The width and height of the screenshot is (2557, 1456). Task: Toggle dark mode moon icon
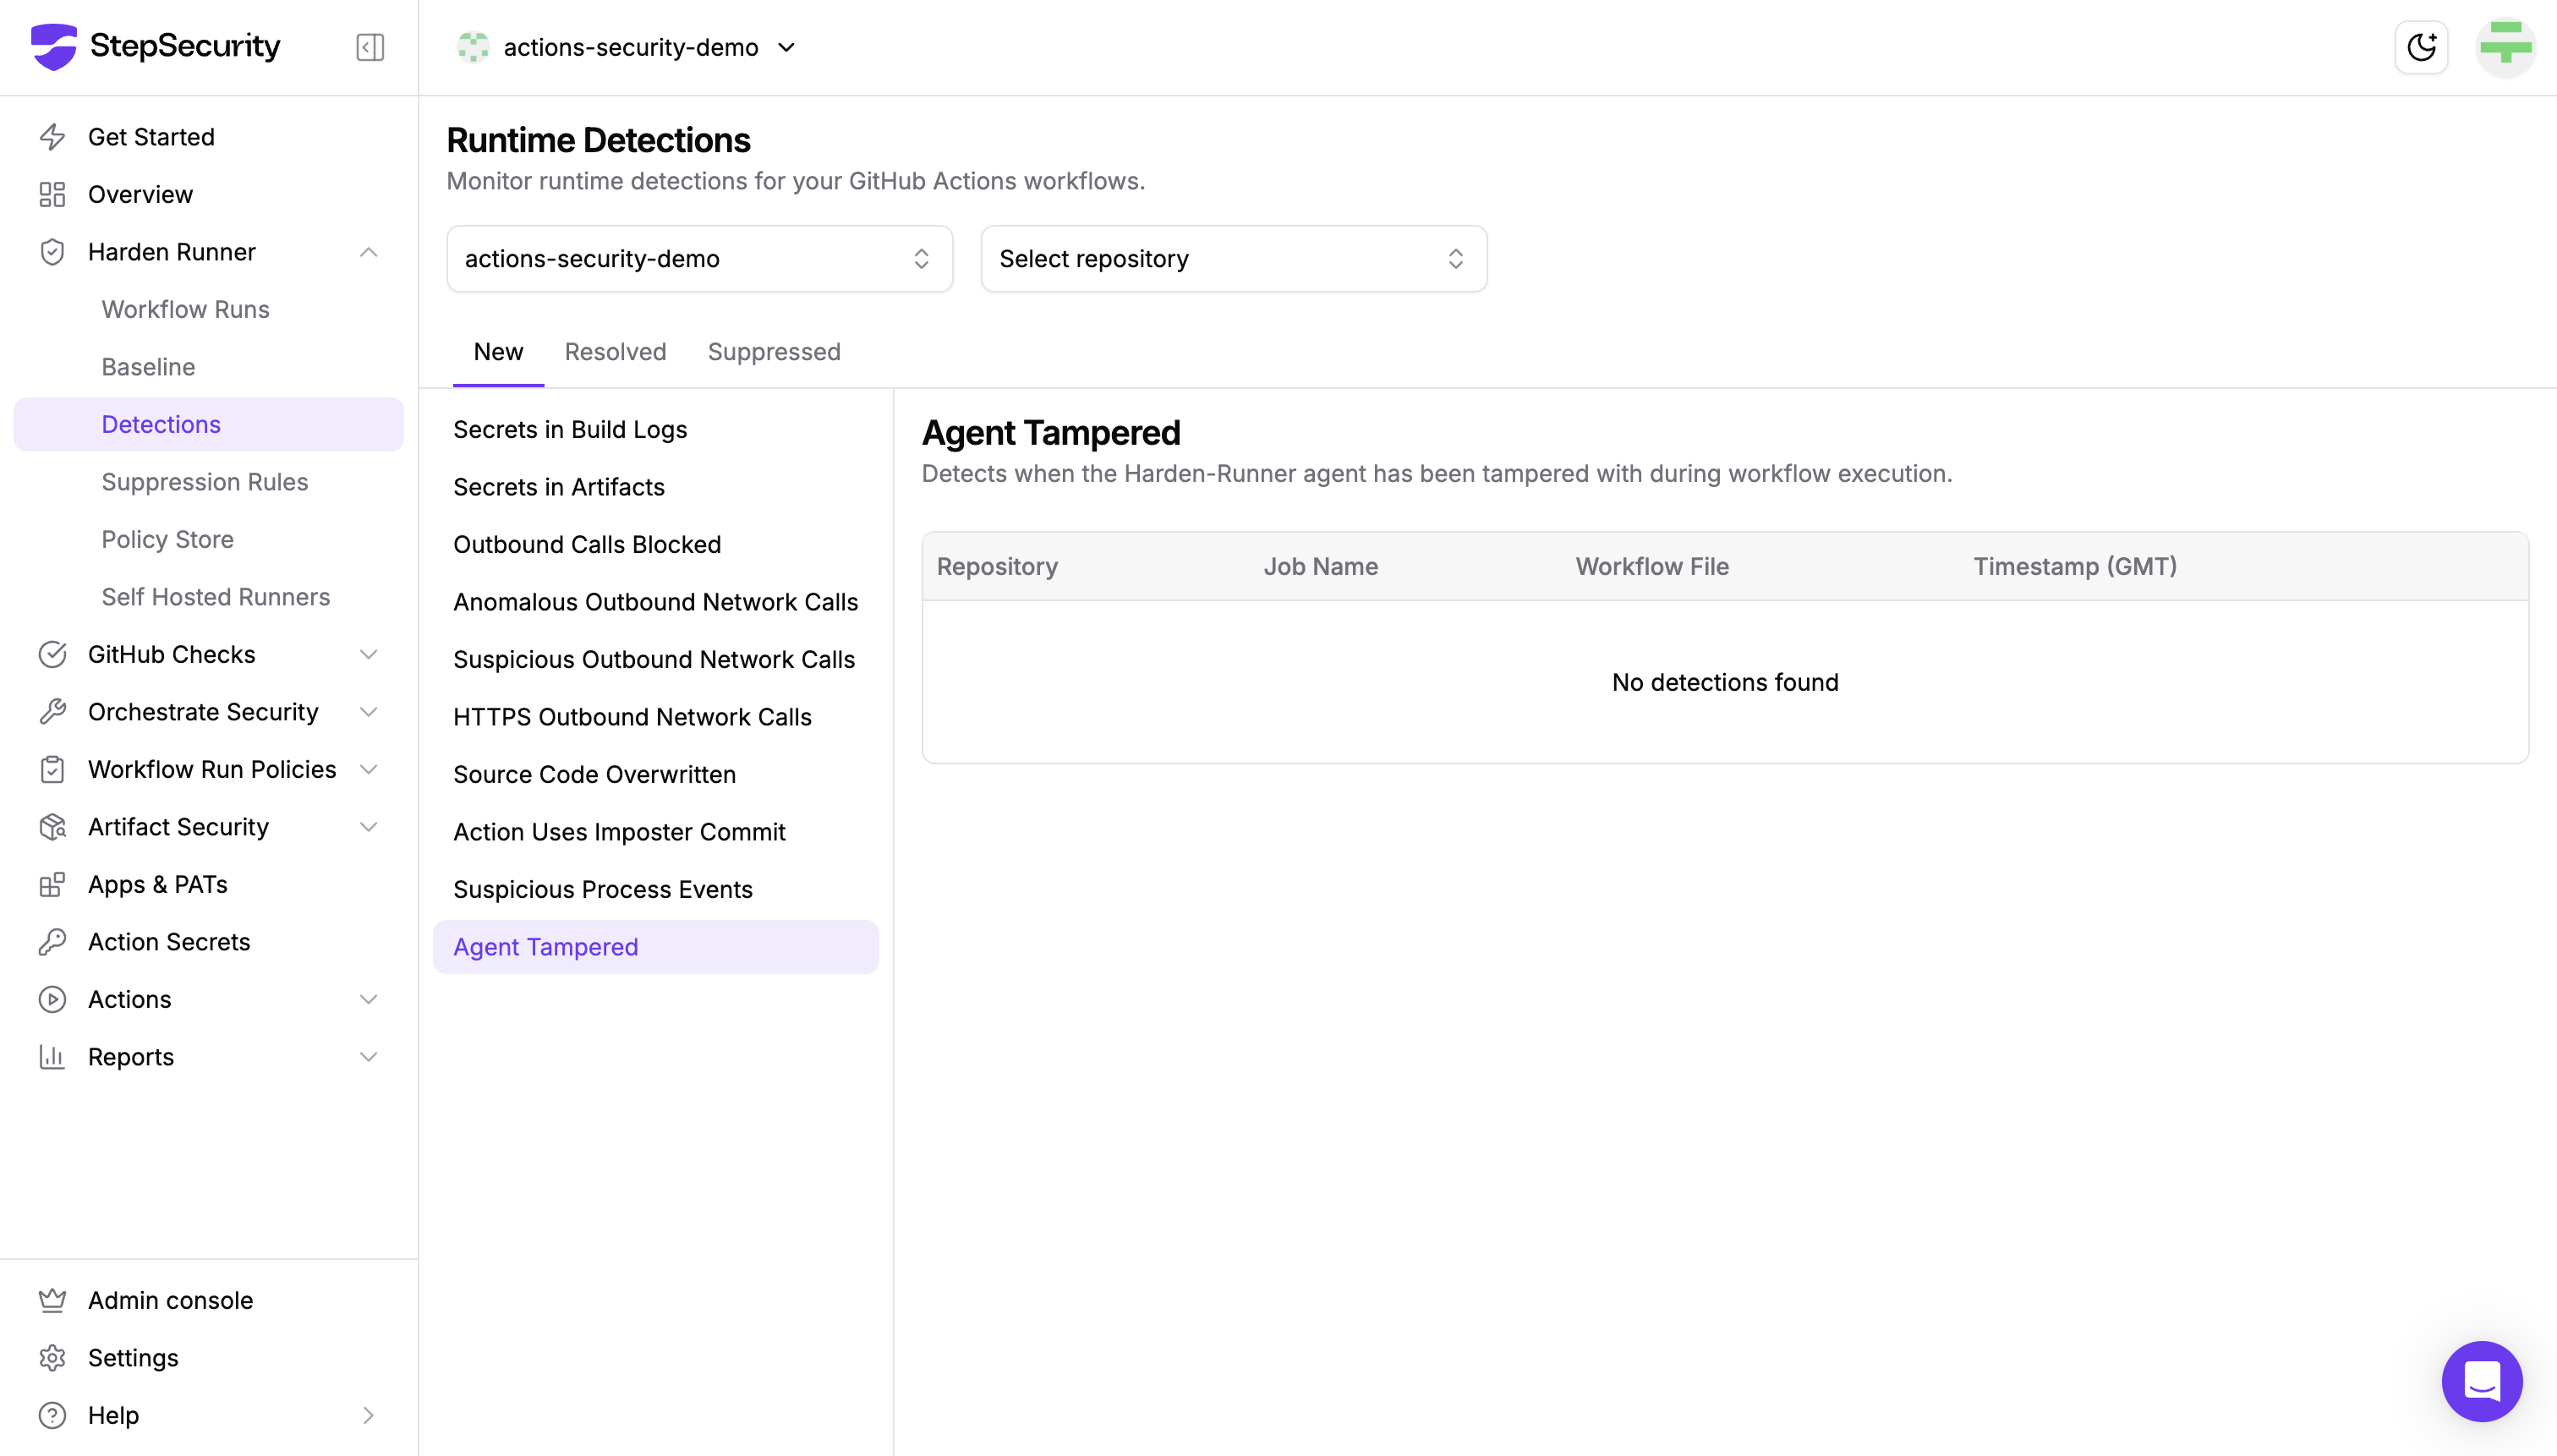coord(2421,47)
